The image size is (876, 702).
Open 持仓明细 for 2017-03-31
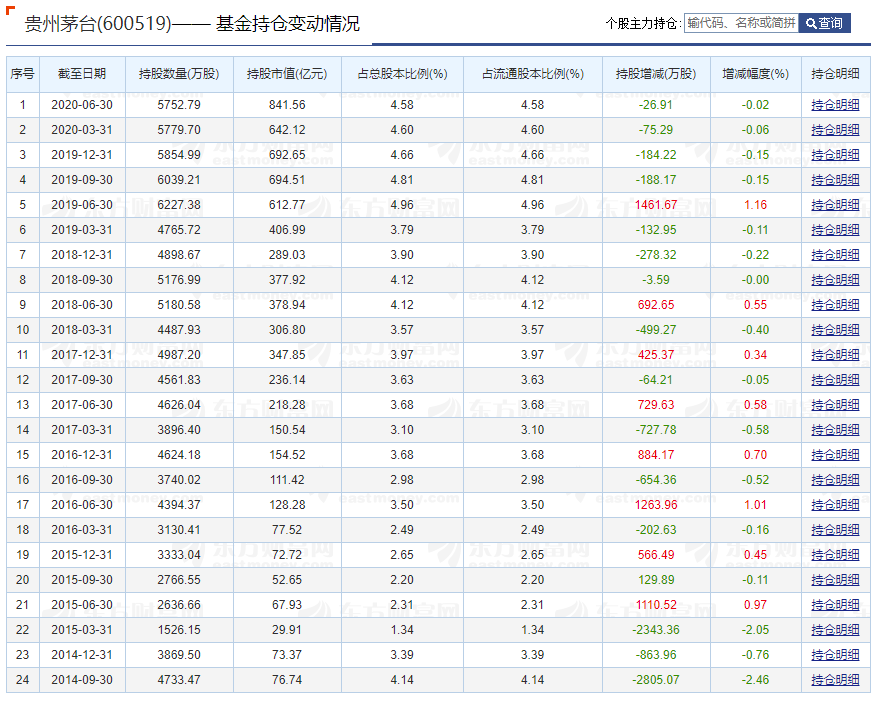tap(835, 430)
